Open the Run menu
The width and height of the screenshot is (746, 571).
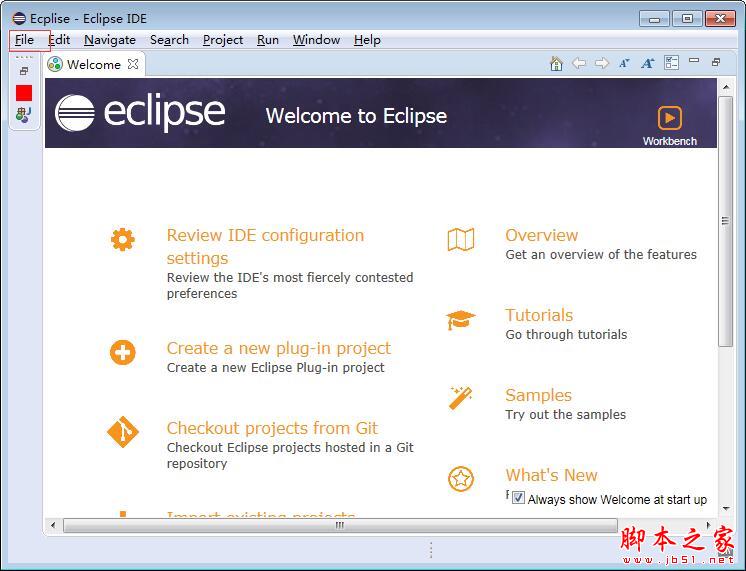click(268, 40)
